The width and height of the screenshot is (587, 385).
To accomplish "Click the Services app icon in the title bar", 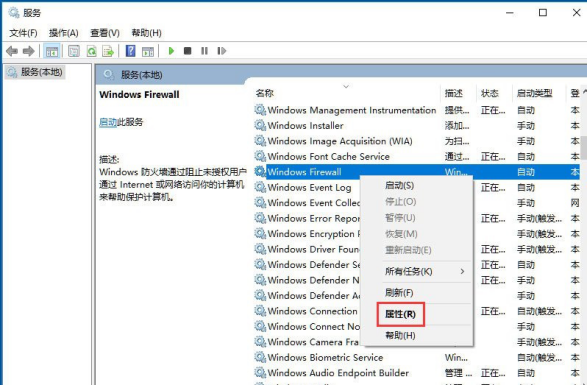I will pyautogui.click(x=14, y=13).
